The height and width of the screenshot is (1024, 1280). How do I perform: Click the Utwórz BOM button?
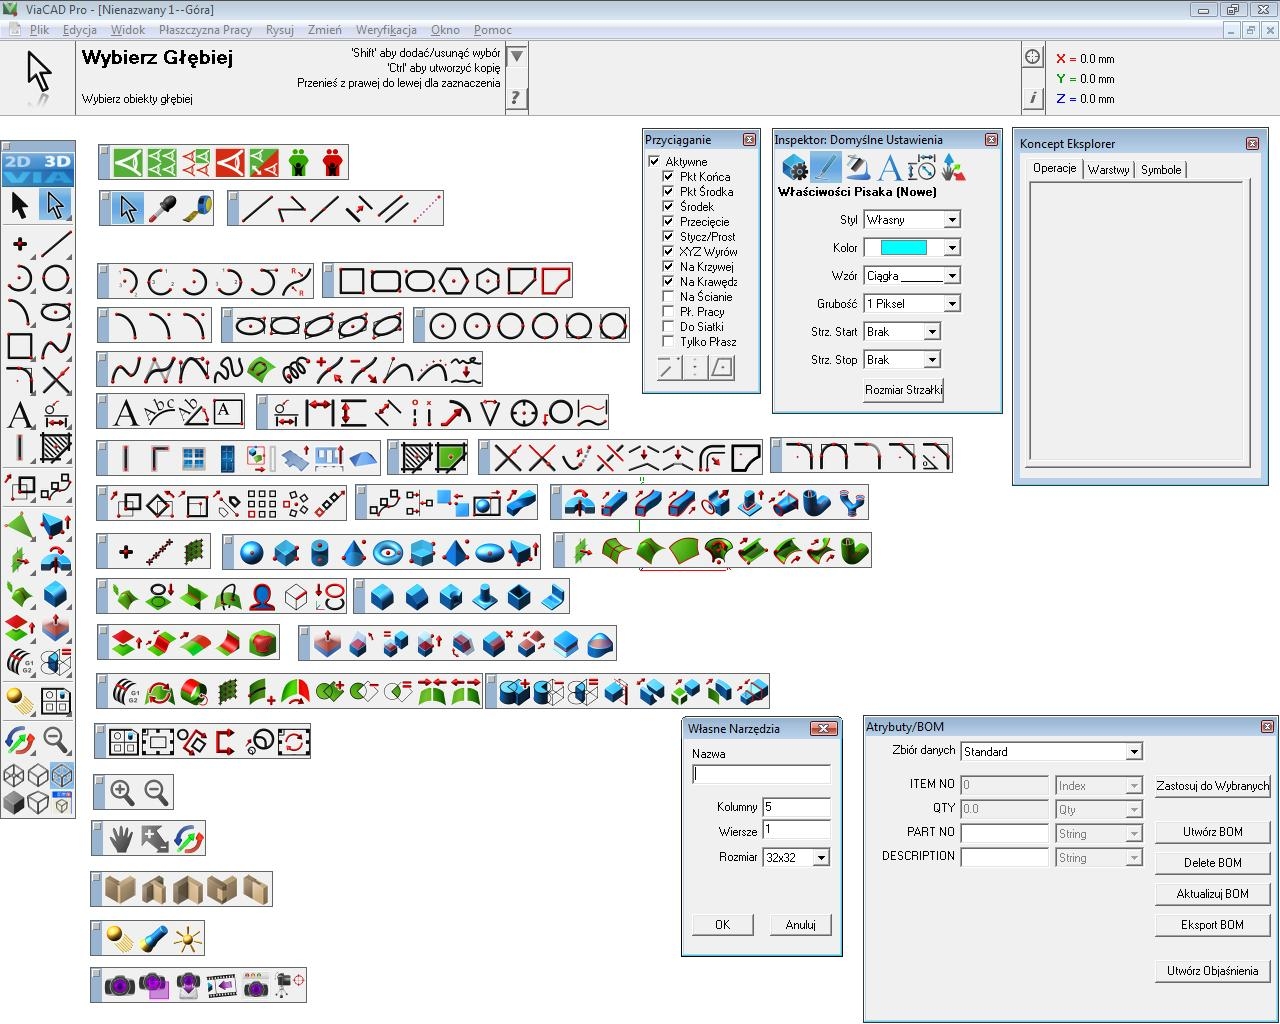point(1212,832)
